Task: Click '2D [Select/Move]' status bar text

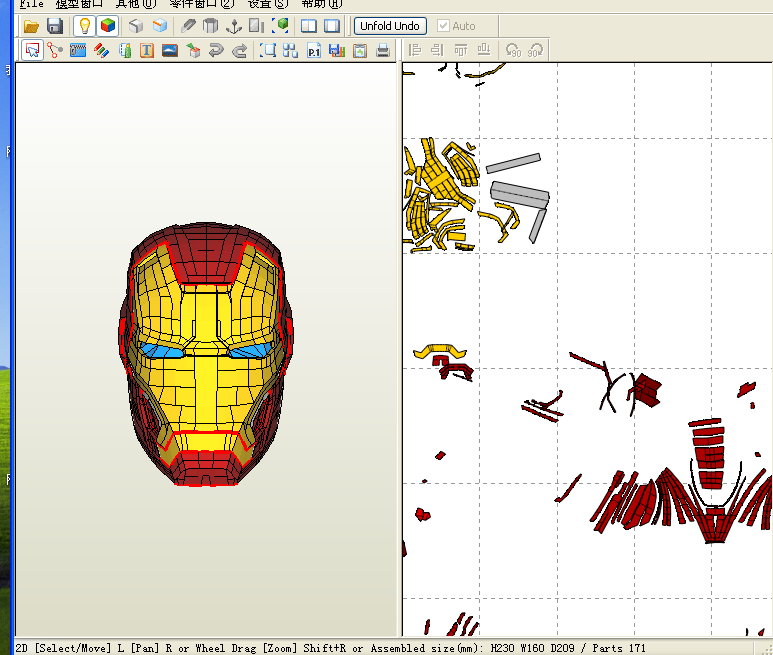Action: [63, 648]
